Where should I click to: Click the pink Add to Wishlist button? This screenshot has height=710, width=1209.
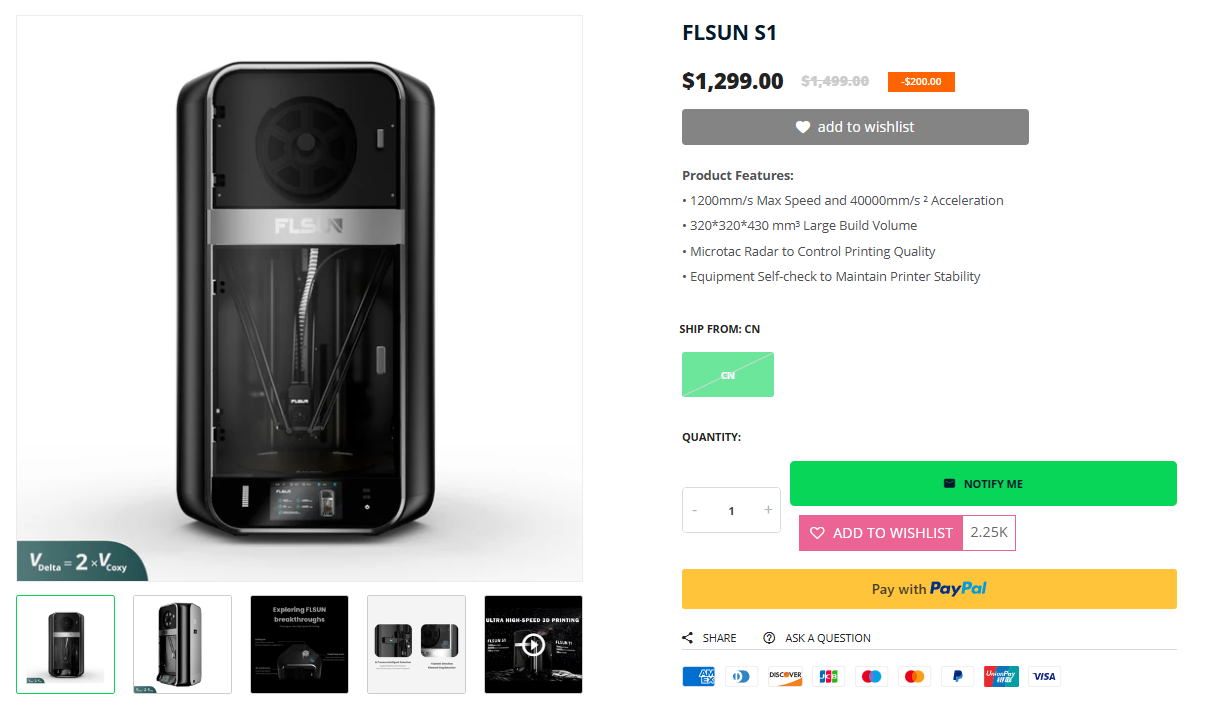(x=881, y=533)
